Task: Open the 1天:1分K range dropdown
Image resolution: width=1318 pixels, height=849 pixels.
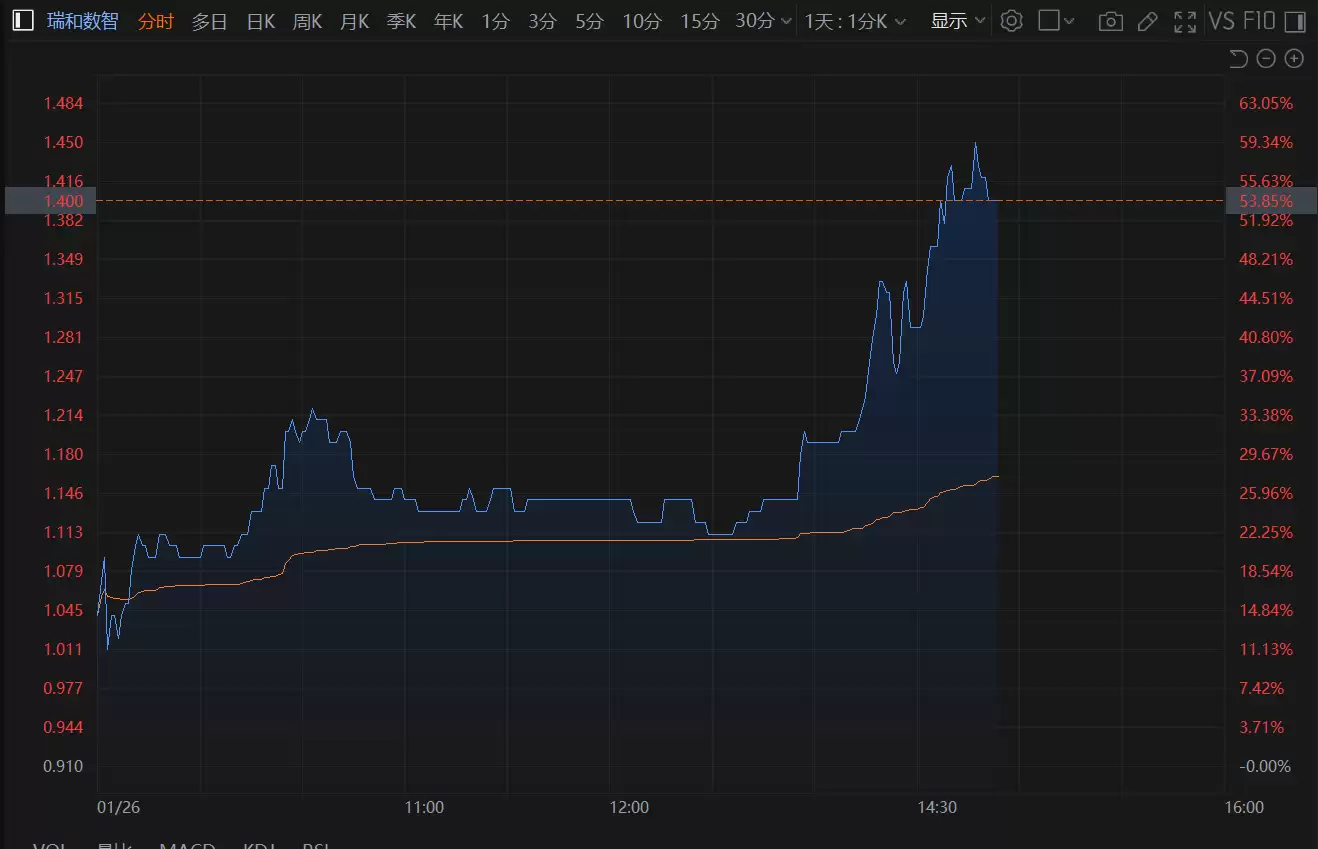Action: click(x=855, y=21)
